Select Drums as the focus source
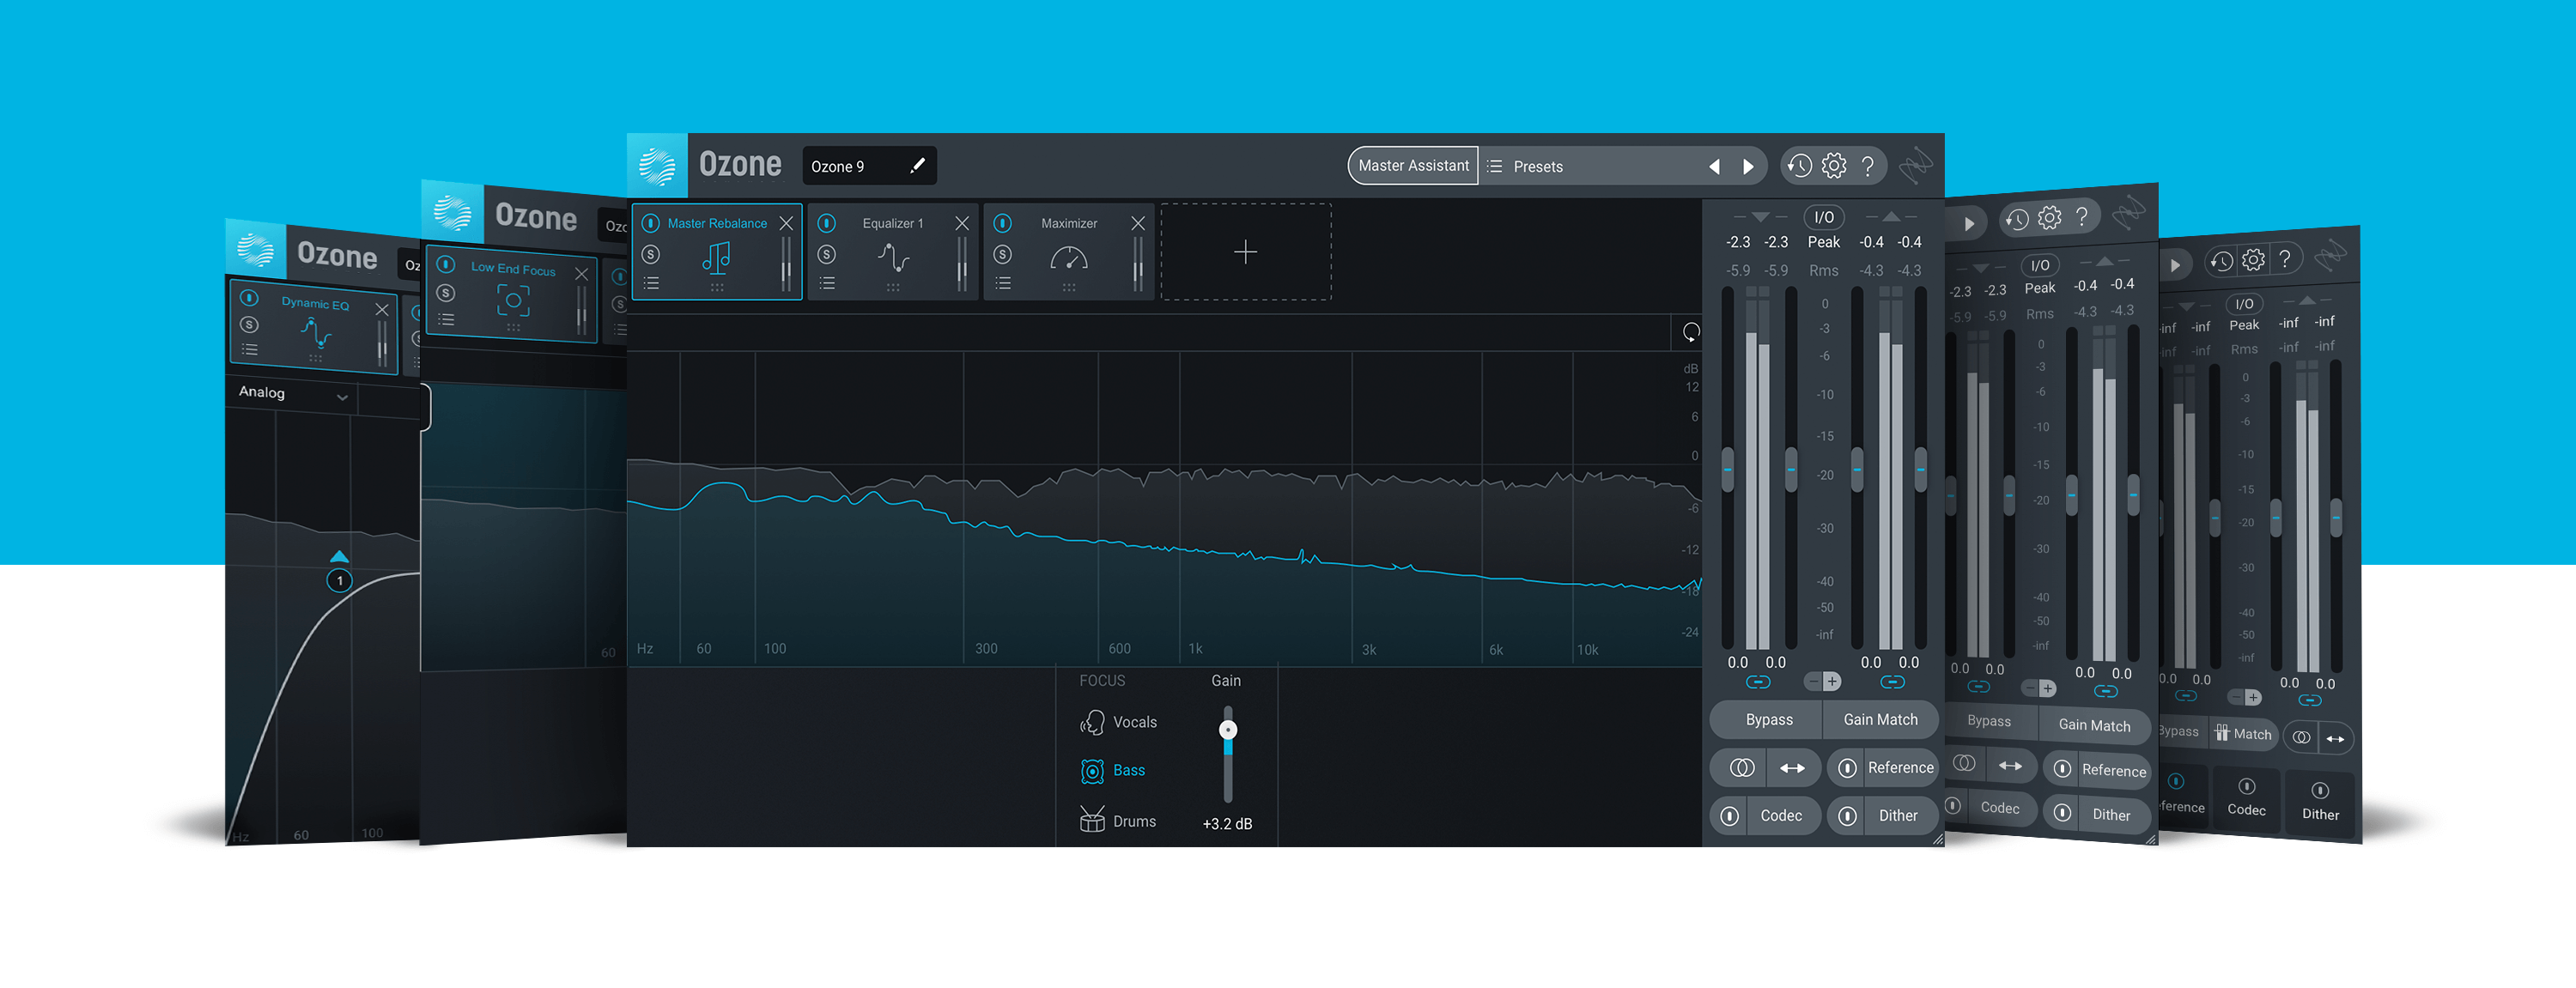2576x988 pixels. pos(1118,820)
